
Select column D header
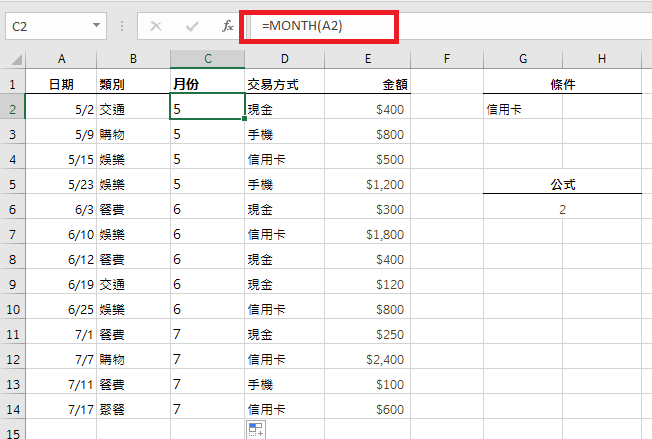click(284, 59)
